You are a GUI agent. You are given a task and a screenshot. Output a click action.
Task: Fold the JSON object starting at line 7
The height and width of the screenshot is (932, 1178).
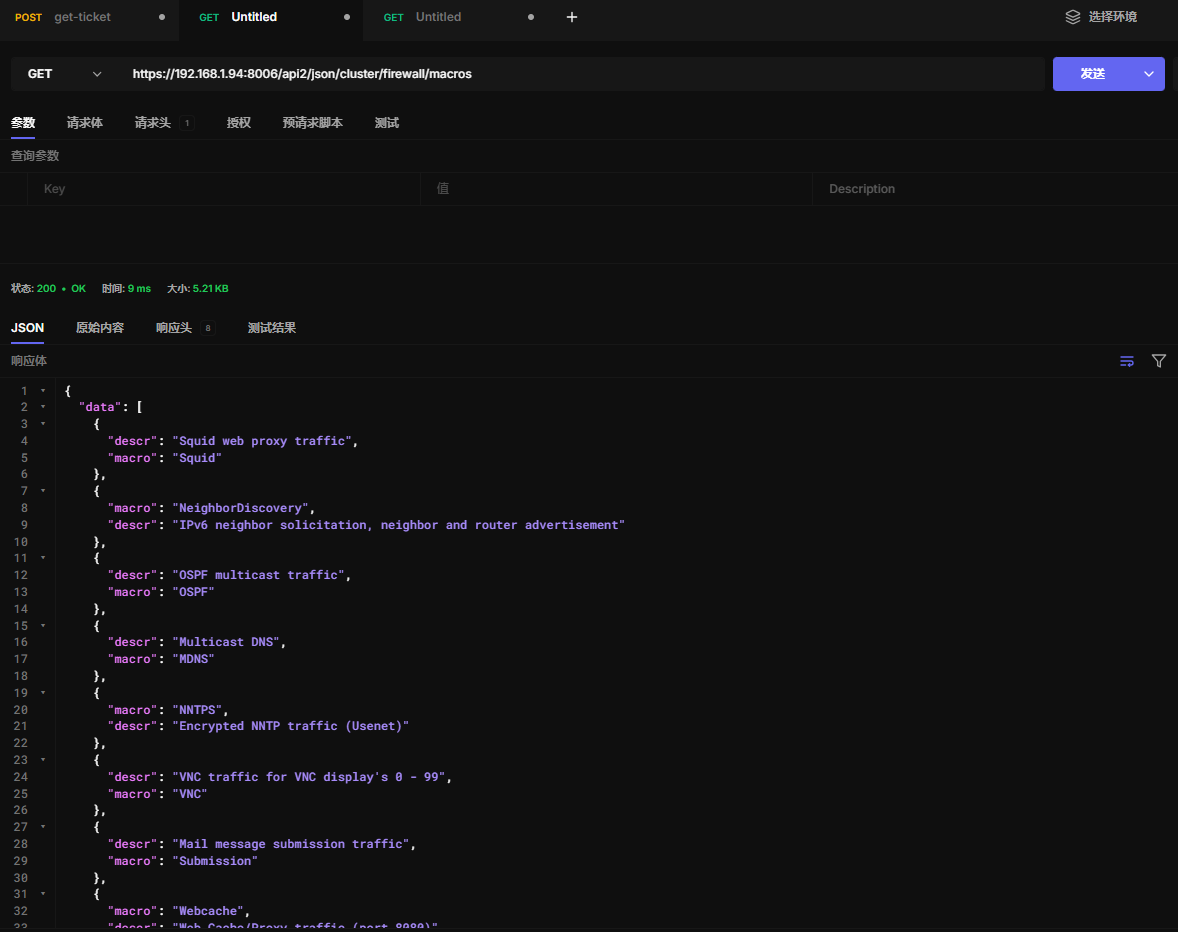(x=43, y=491)
